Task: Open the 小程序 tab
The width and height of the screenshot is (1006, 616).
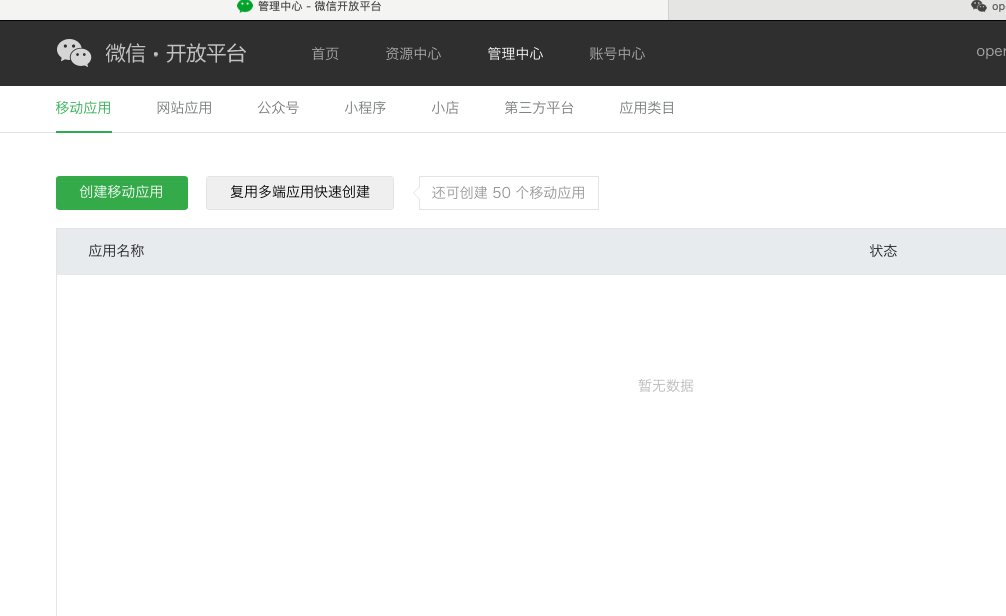Action: [365, 108]
